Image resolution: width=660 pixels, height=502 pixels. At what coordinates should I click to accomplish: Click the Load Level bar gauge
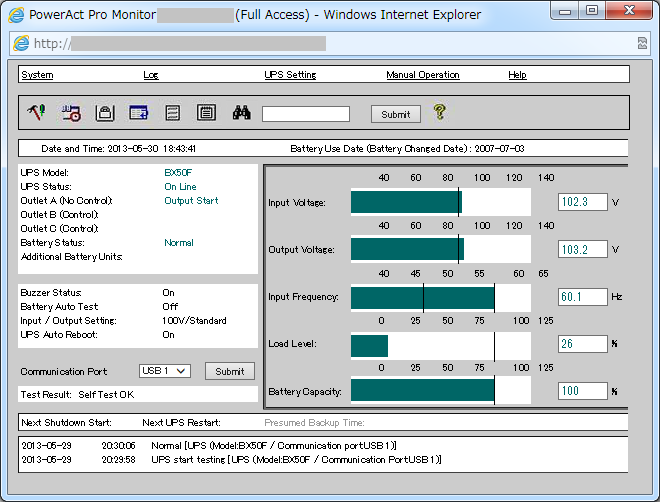(441, 344)
